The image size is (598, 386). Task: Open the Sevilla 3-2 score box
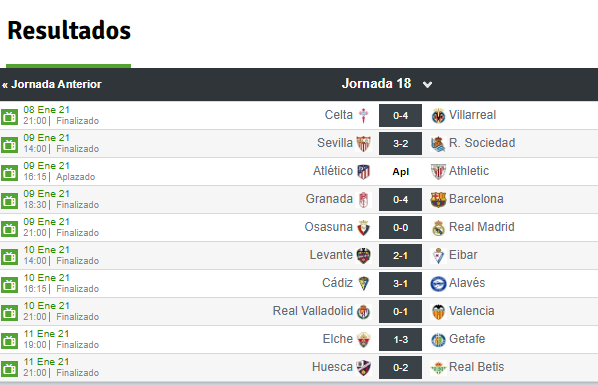click(x=400, y=143)
